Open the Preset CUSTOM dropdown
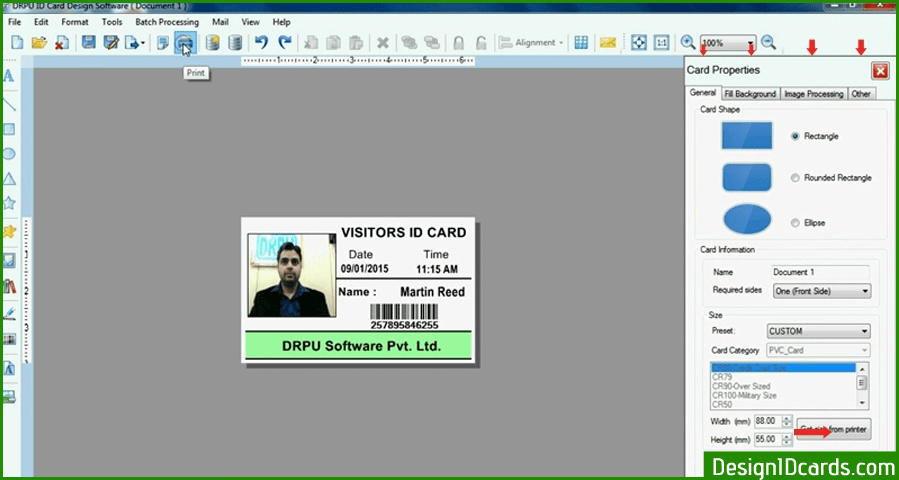 pos(818,331)
